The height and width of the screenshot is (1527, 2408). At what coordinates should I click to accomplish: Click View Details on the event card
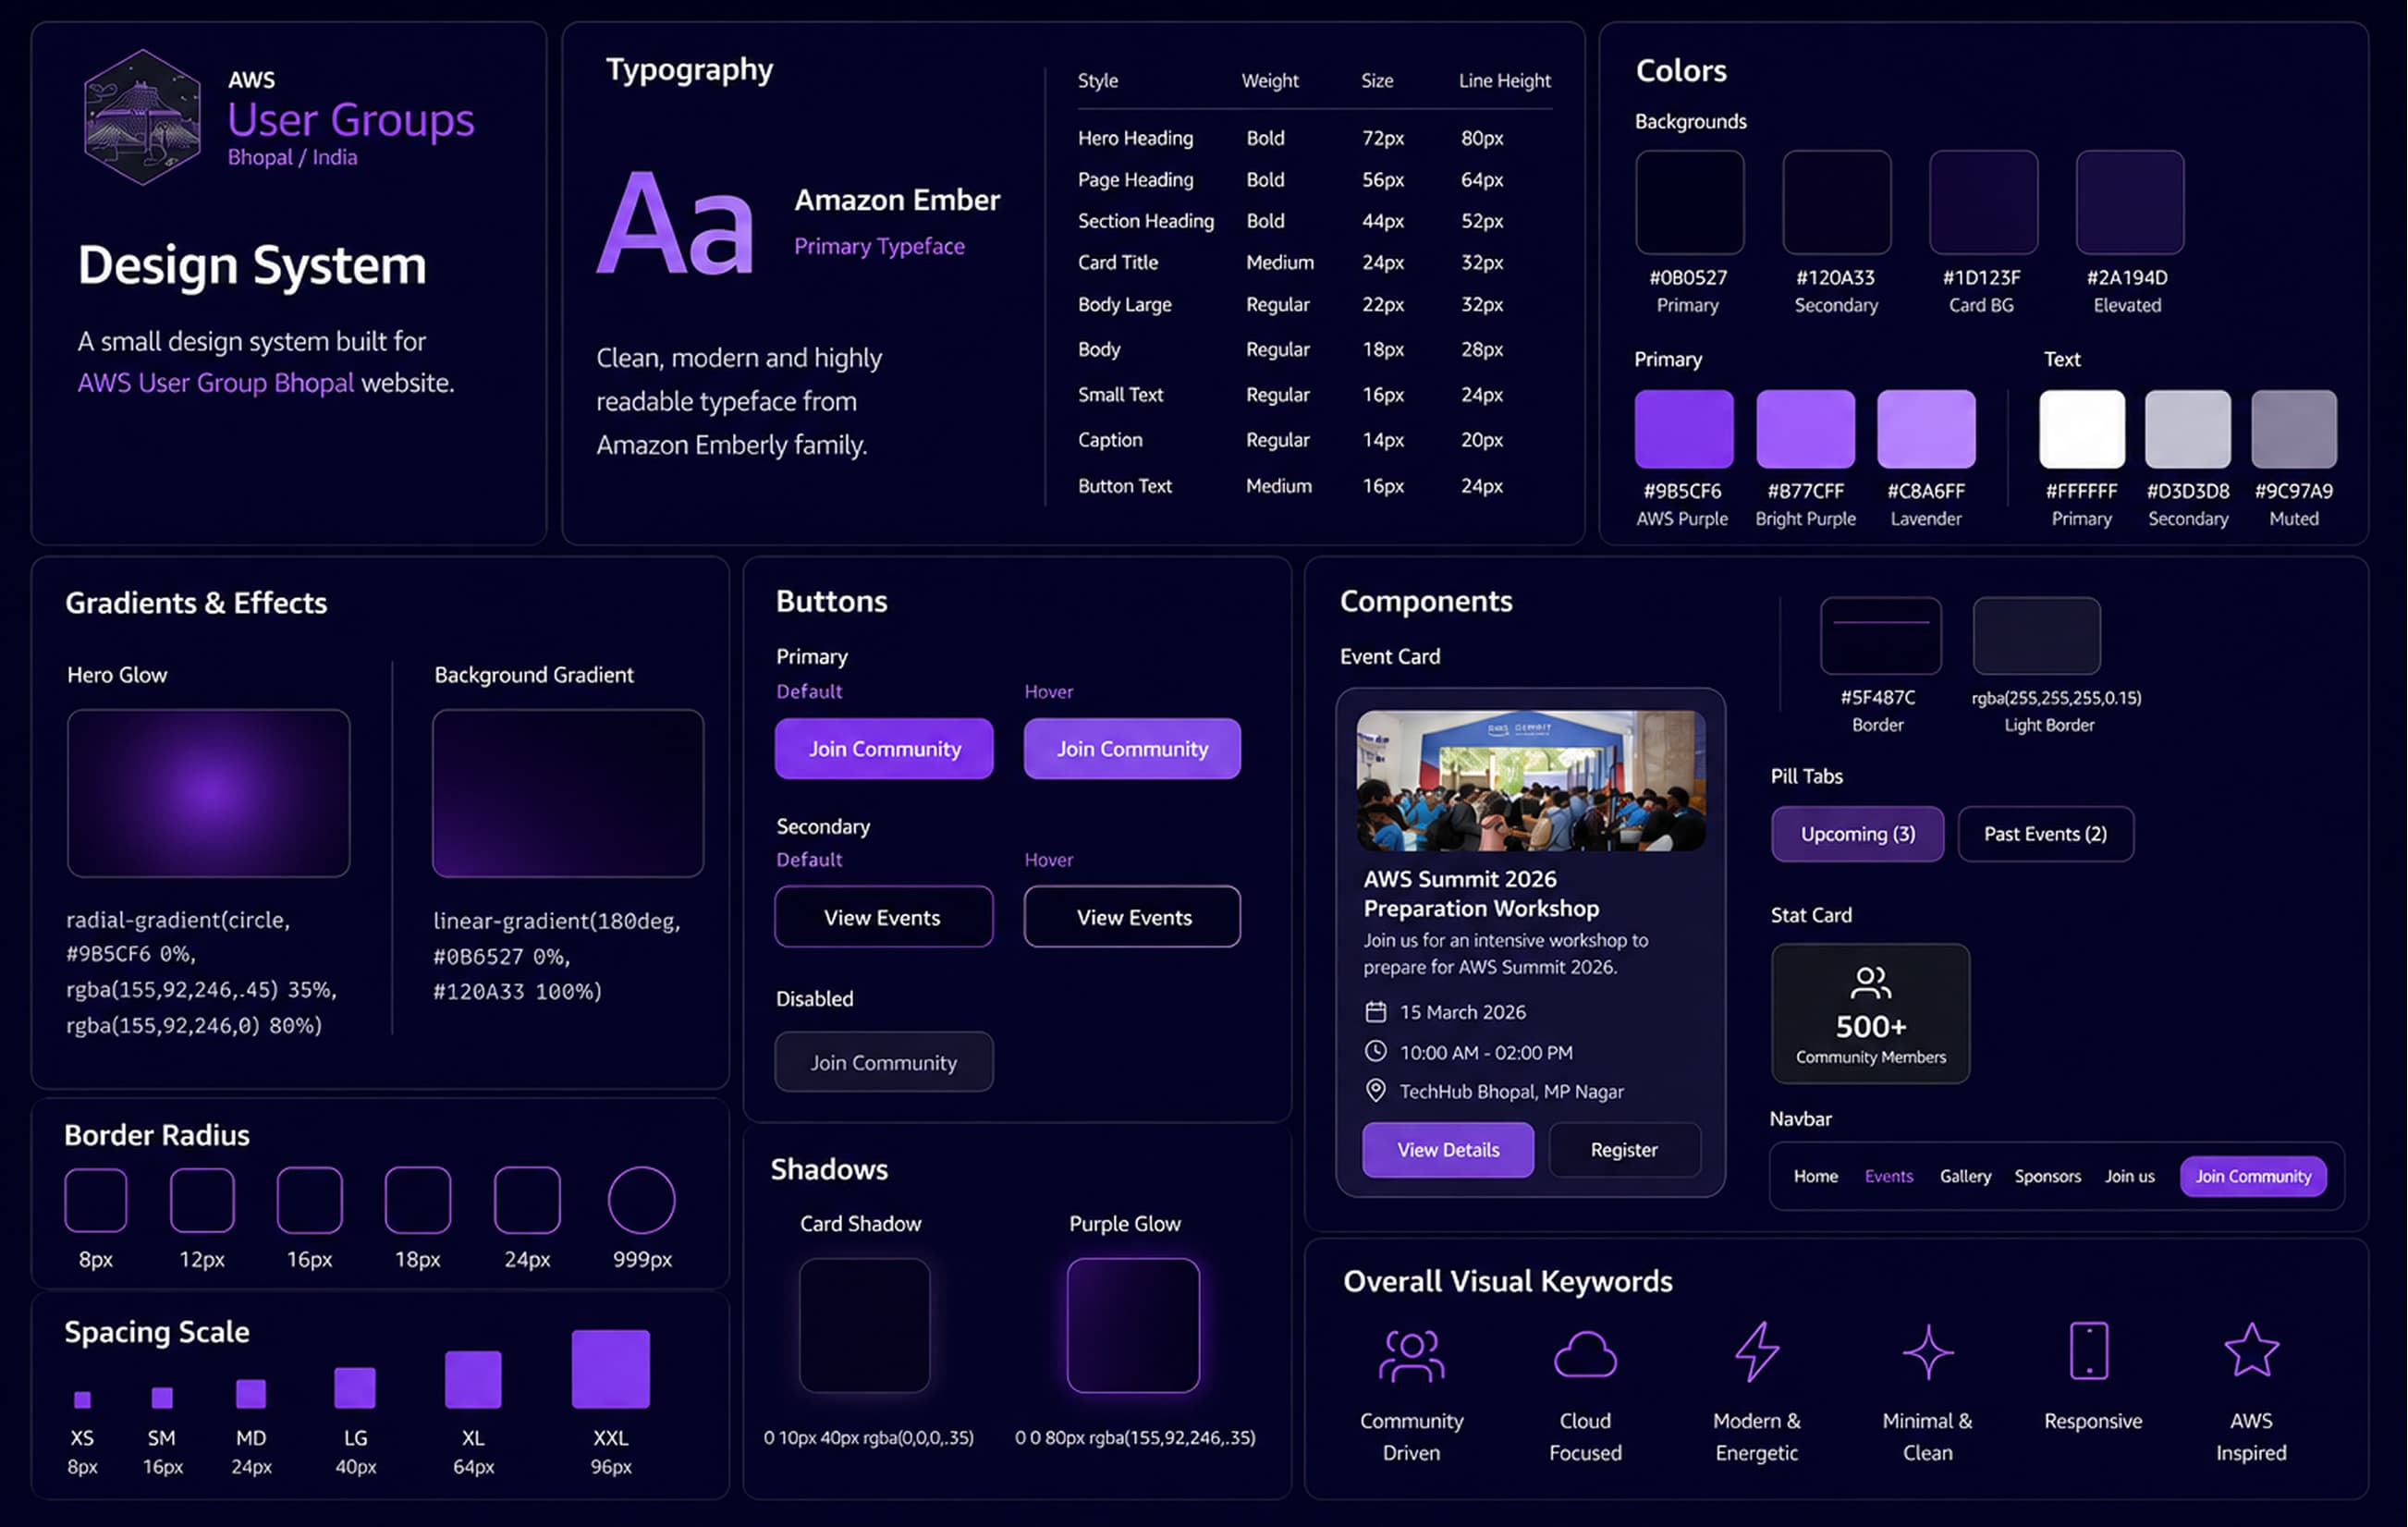(x=1448, y=1150)
